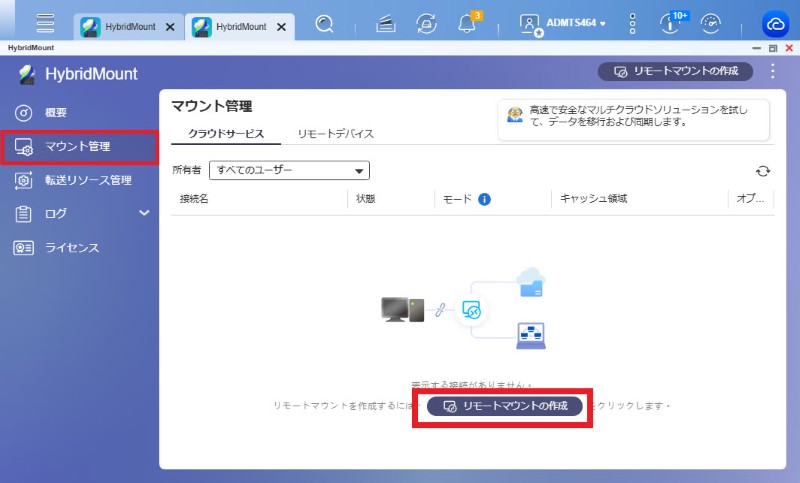Click the refresh icon in mount list
Image resolution: width=800 pixels, height=483 pixels.
point(762,171)
